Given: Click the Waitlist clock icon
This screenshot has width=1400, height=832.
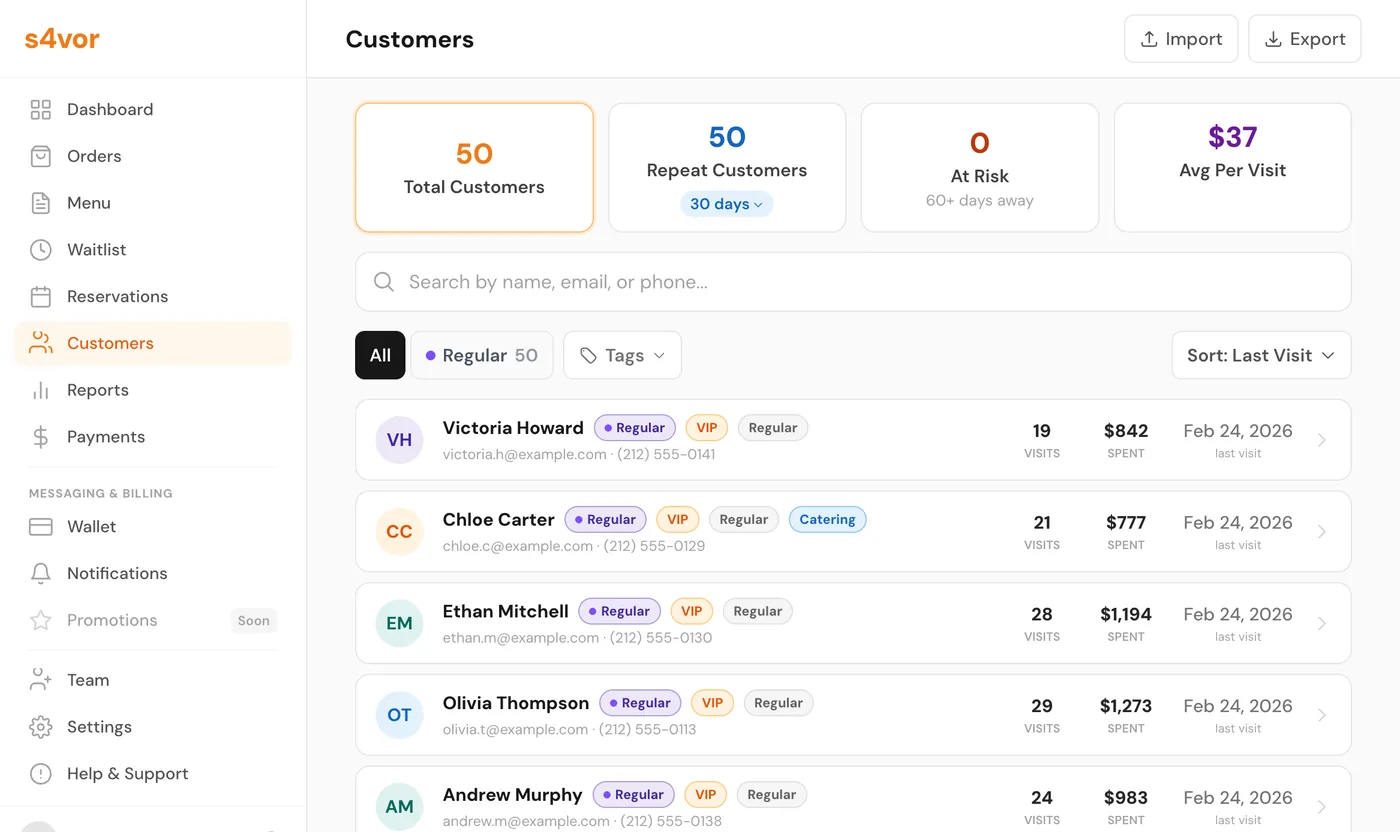Looking at the screenshot, I should point(40,249).
